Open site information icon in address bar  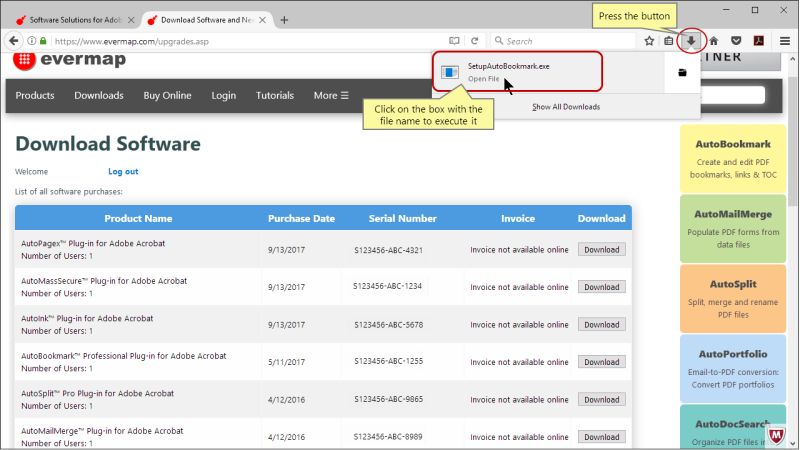(x=32, y=41)
